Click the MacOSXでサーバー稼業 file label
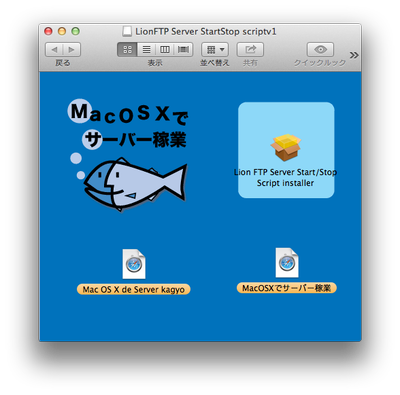 click(287, 288)
